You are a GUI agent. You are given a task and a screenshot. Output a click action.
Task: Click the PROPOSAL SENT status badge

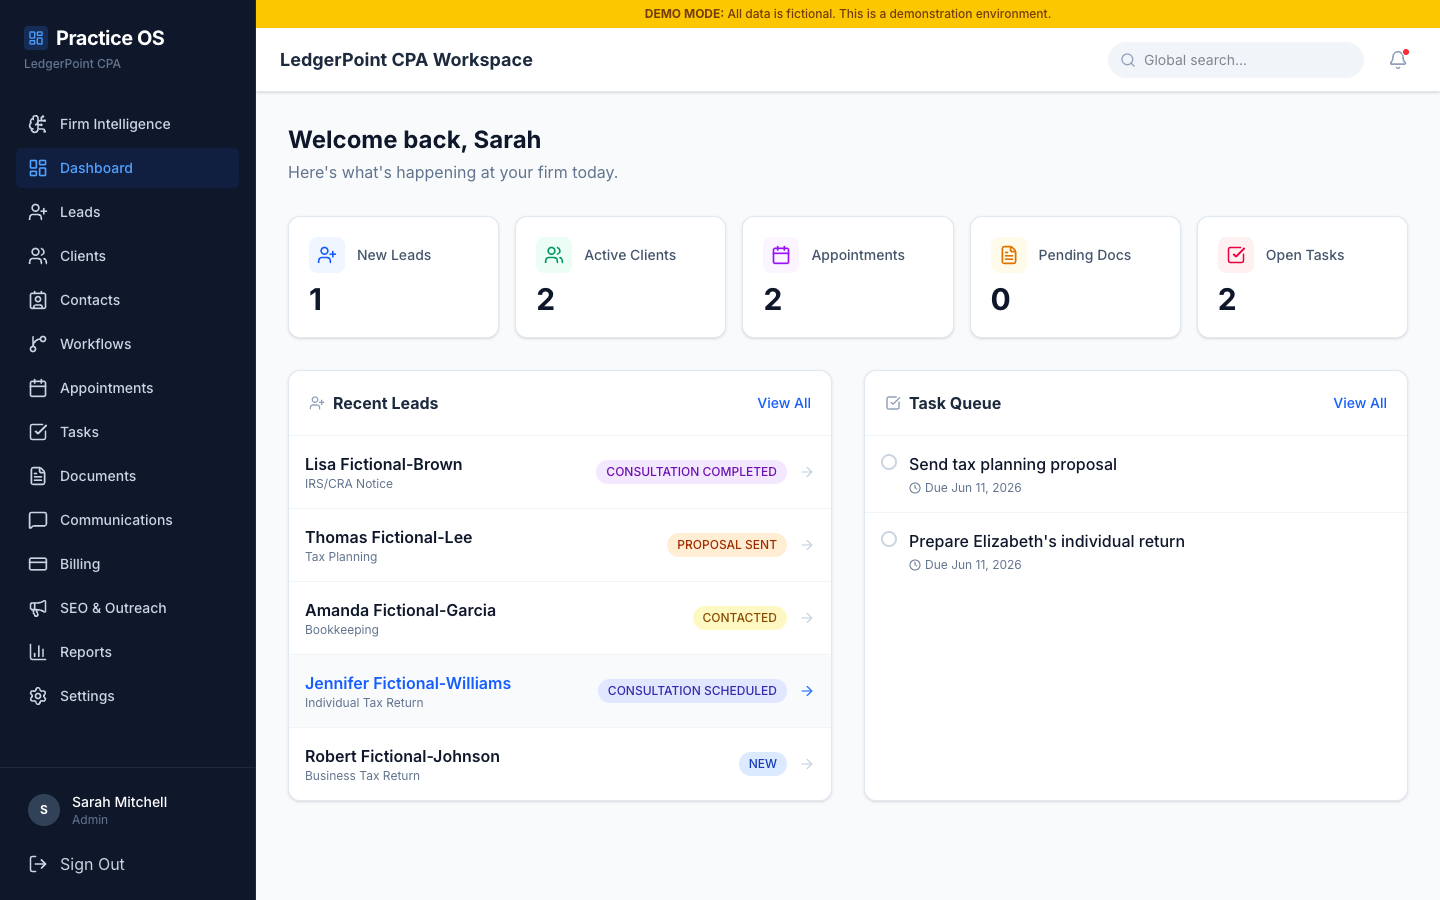tap(727, 545)
